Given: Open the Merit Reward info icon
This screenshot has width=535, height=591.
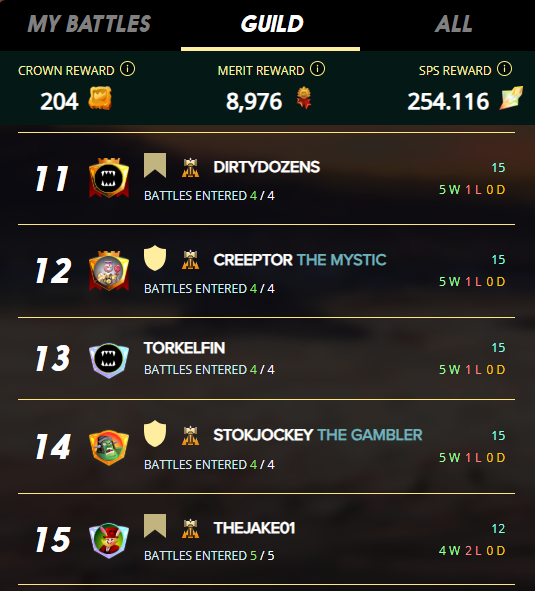Looking at the screenshot, I should pyautogui.click(x=317, y=69).
